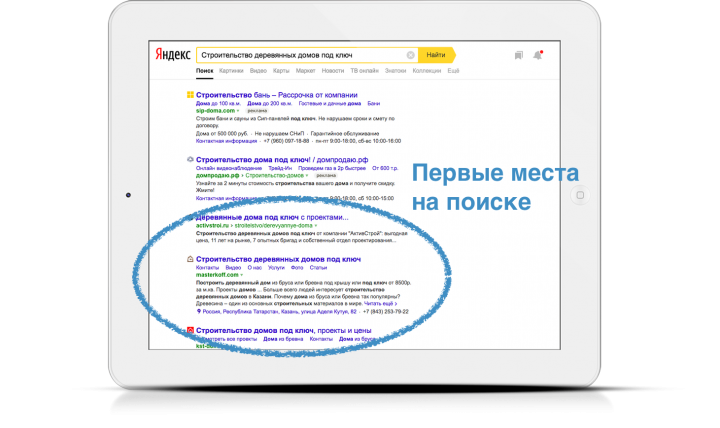Screen dimensions: 720x428
Task: Open 'Строительство дома под ключ! / домпродаю.рф' result
Action: [x=282, y=159]
